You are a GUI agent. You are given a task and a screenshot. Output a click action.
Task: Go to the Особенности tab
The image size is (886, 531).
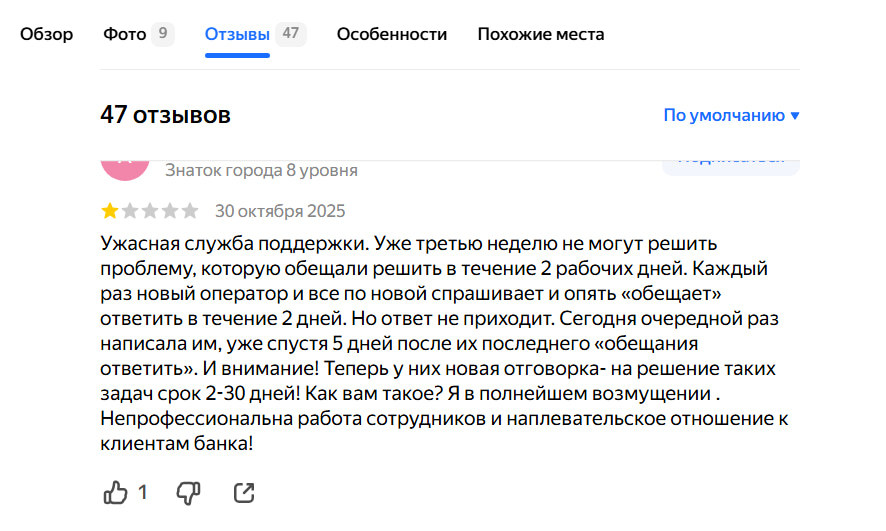[391, 34]
